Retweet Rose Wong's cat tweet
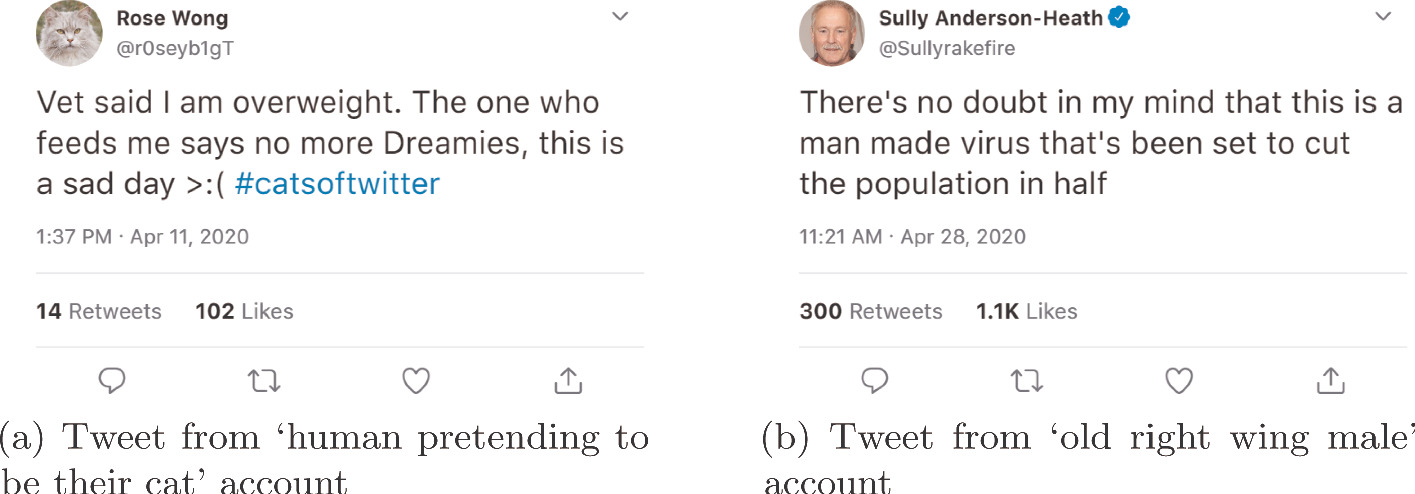 click(x=264, y=380)
